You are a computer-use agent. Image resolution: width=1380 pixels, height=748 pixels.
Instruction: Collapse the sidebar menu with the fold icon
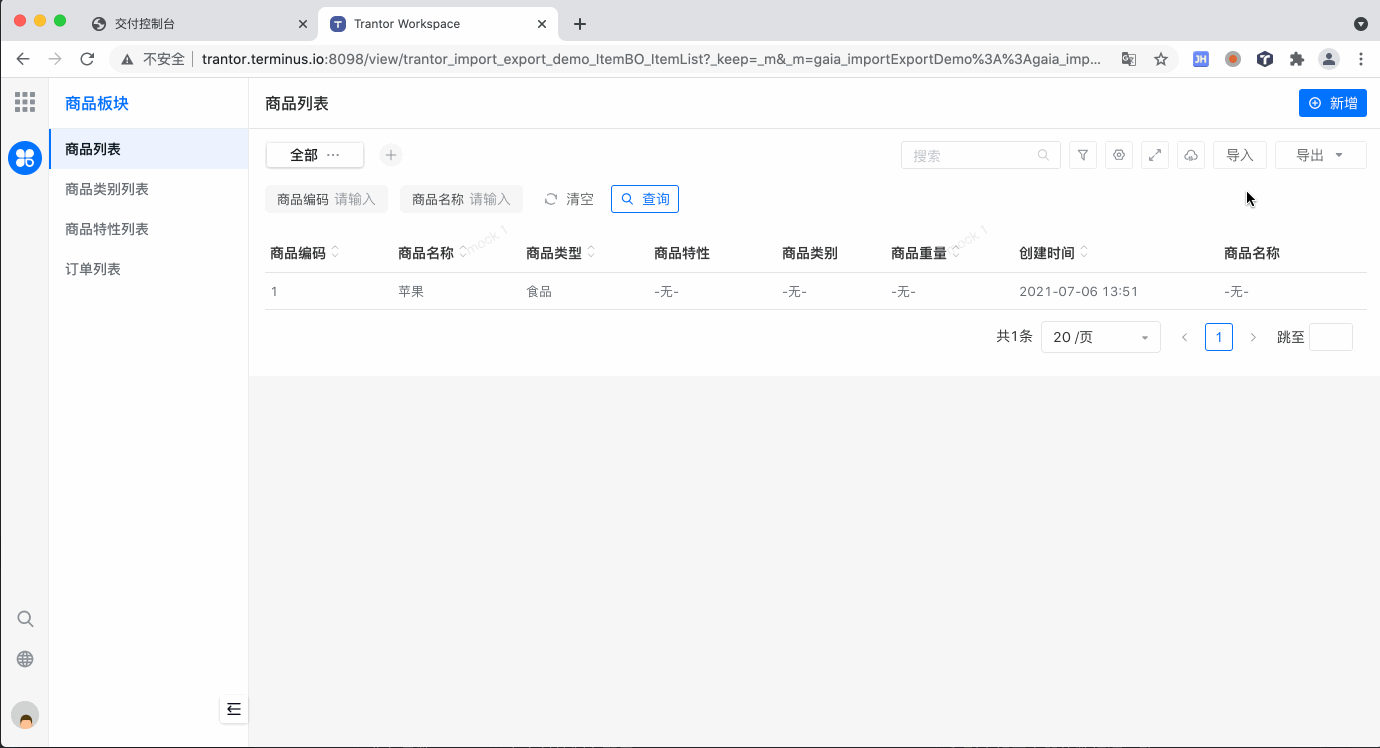coord(234,709)
